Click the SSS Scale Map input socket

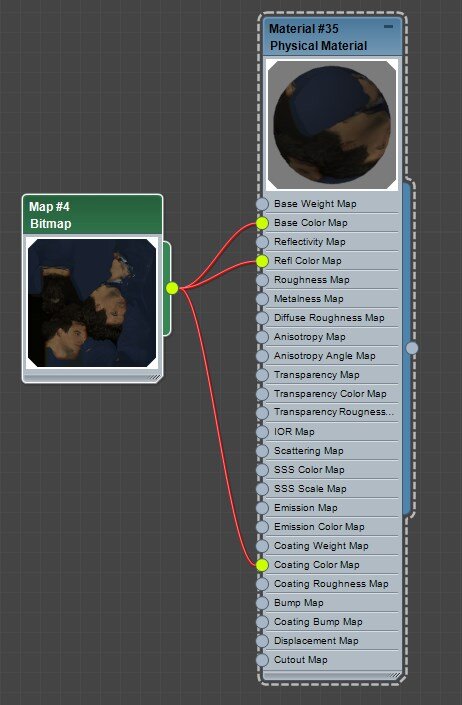(262, 489)
